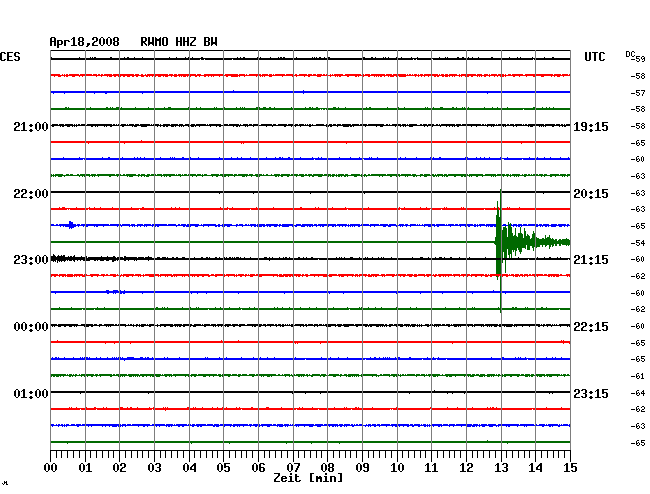Click the "19:15" UTC time label
Image resolution: width=650 pixels, height=494 pixels.
point(591,127)
